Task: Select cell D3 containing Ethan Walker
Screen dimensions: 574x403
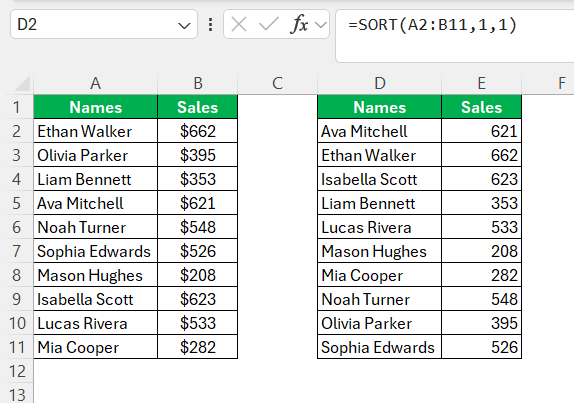Action: coord(380,155)
